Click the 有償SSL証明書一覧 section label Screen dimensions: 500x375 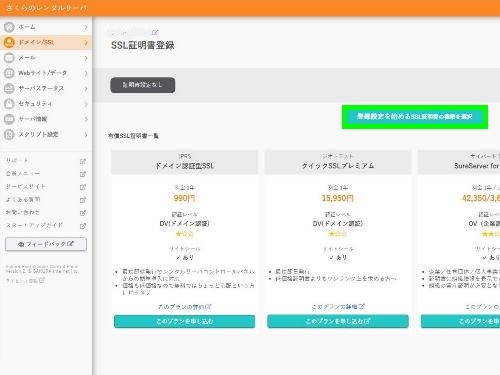(133, 136)
